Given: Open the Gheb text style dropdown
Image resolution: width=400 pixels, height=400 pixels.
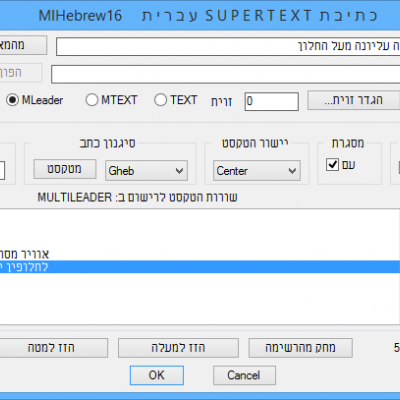Looking at the screenshot, I should click(146, 171).
